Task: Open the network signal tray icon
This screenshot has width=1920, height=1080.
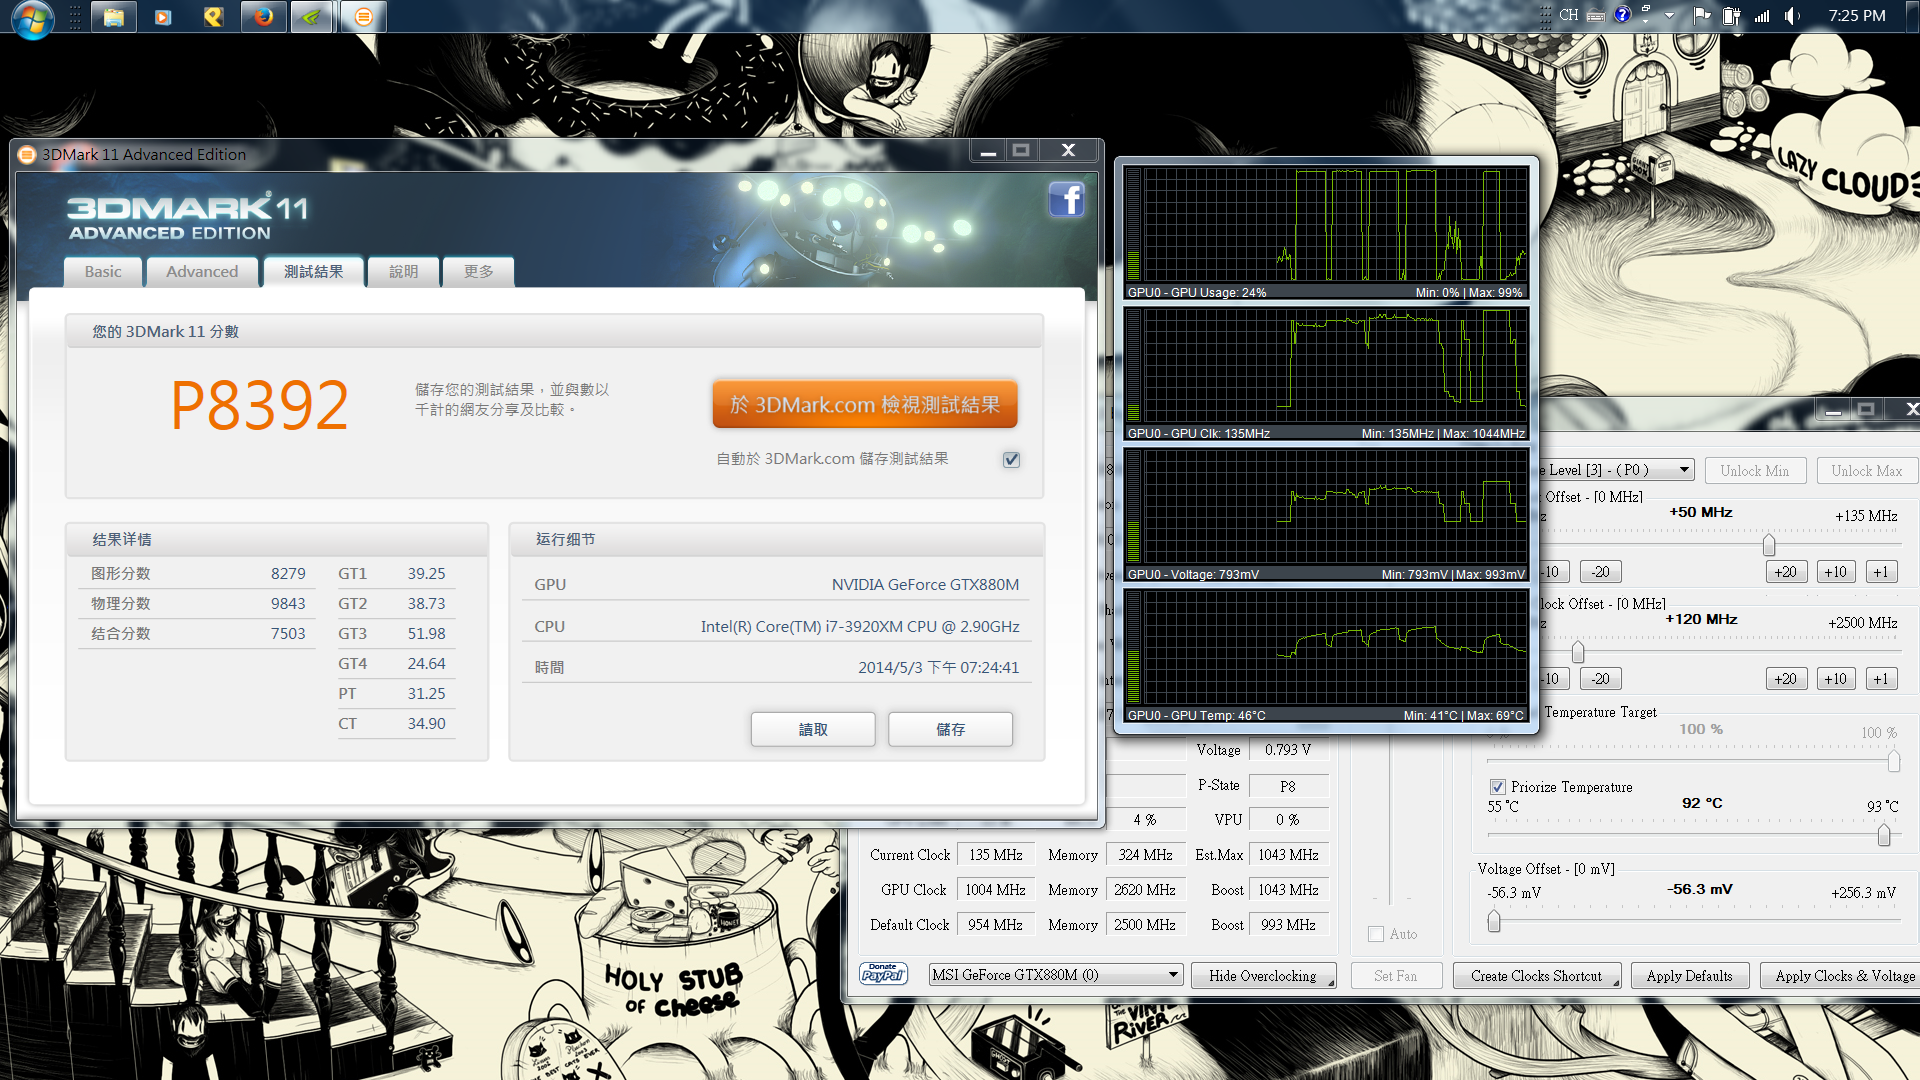Action: point(1761,15)
